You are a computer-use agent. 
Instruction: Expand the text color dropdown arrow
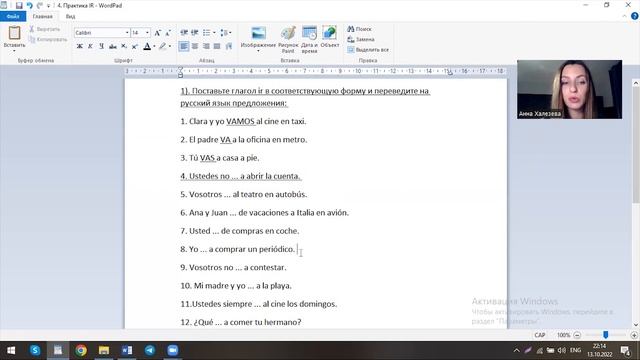coord(154,47)
